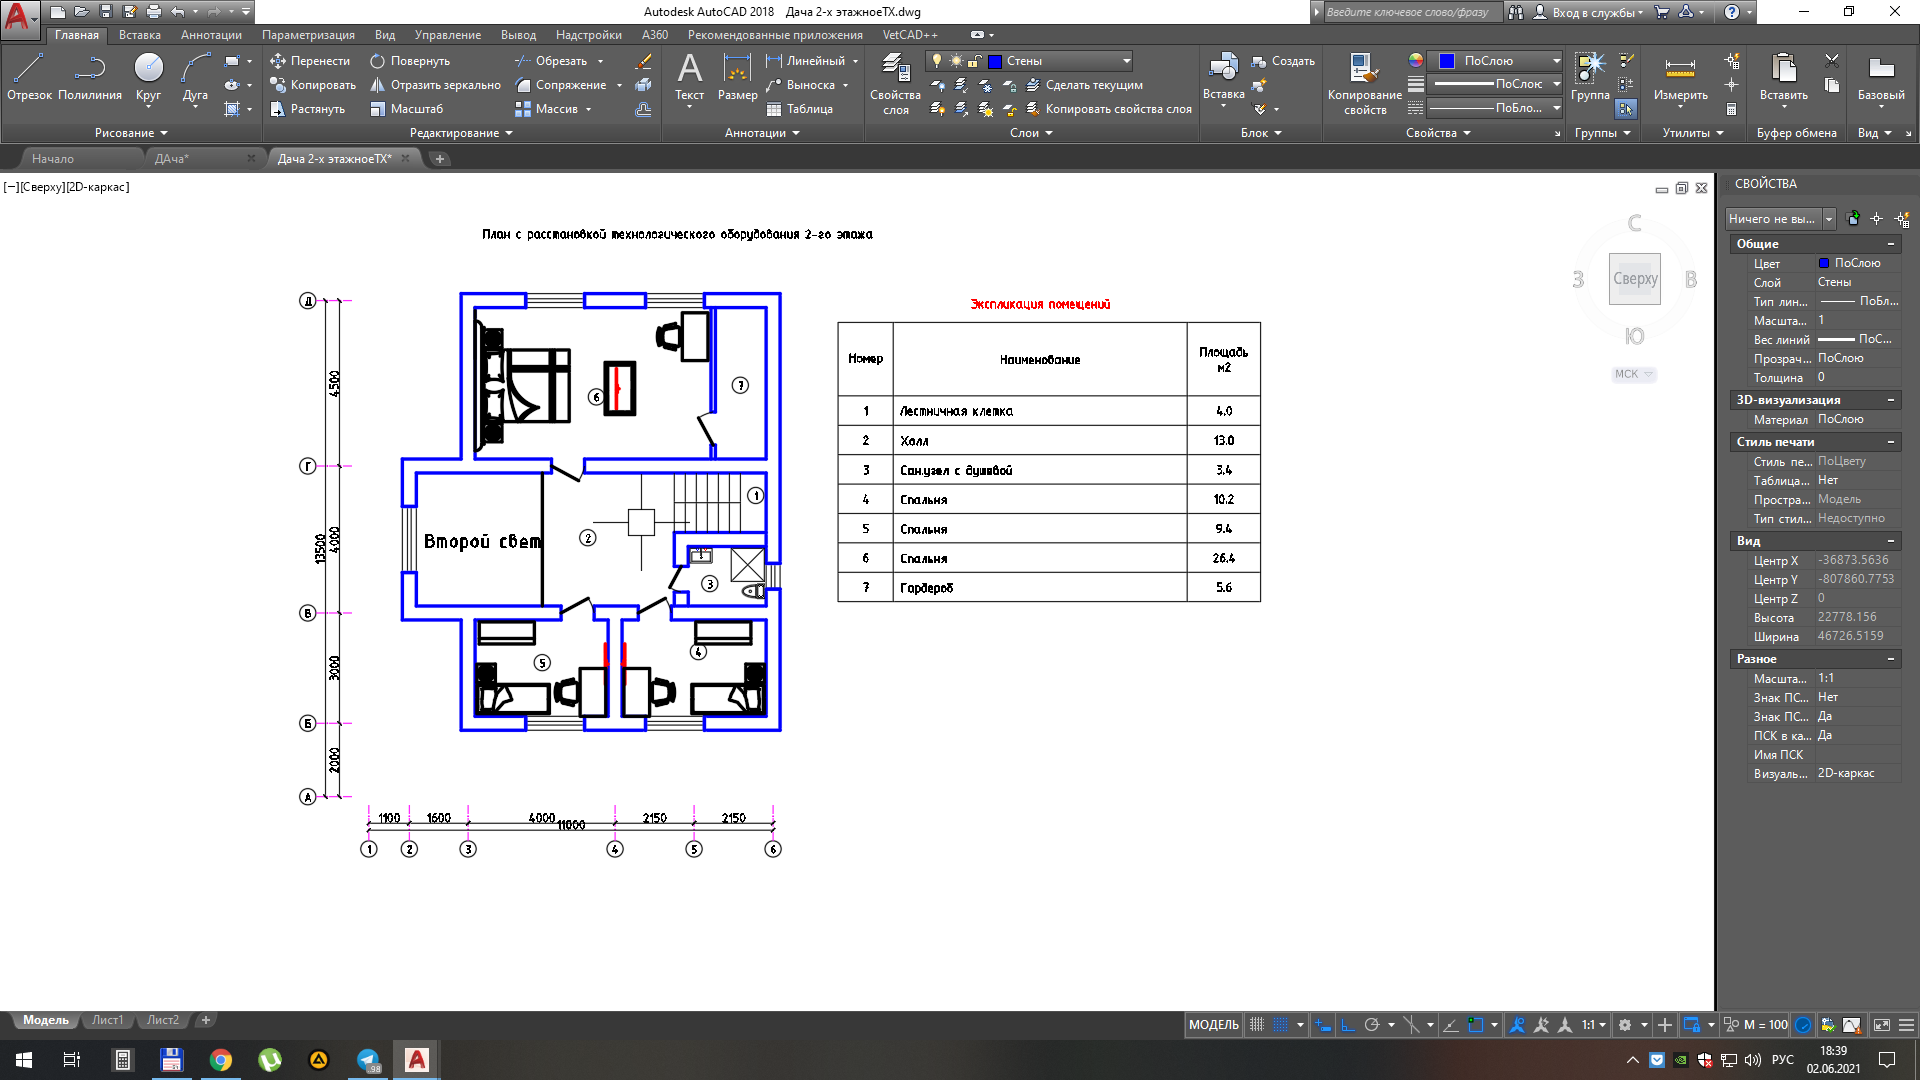Click Создать block button

point(1283,61)
